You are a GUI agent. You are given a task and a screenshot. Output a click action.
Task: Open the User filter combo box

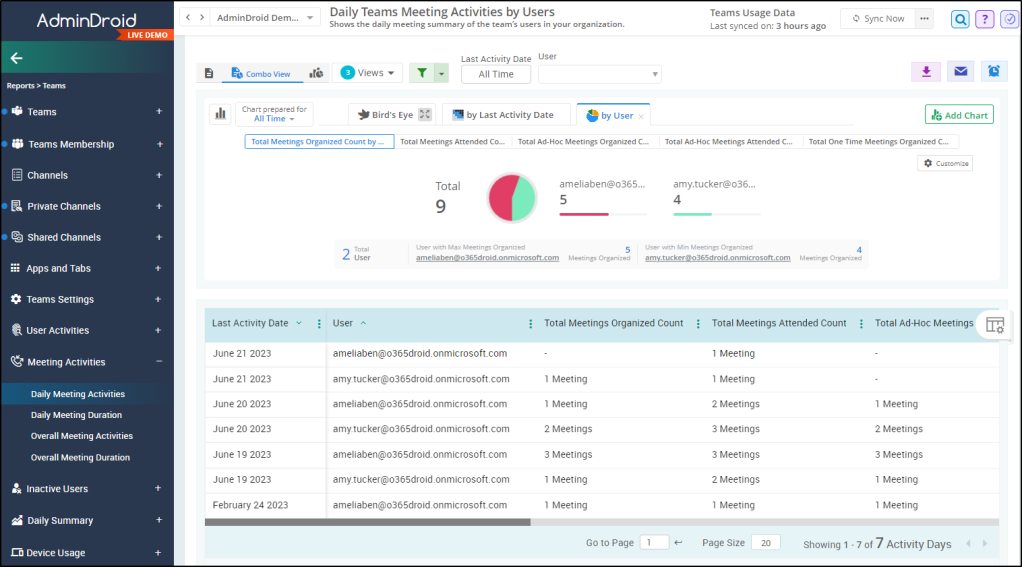point(600,74)
